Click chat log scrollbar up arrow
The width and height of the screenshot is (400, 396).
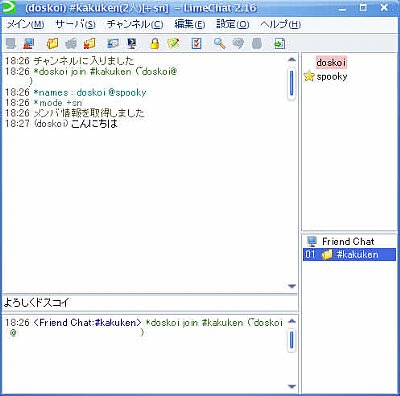[x=292, y=60]
